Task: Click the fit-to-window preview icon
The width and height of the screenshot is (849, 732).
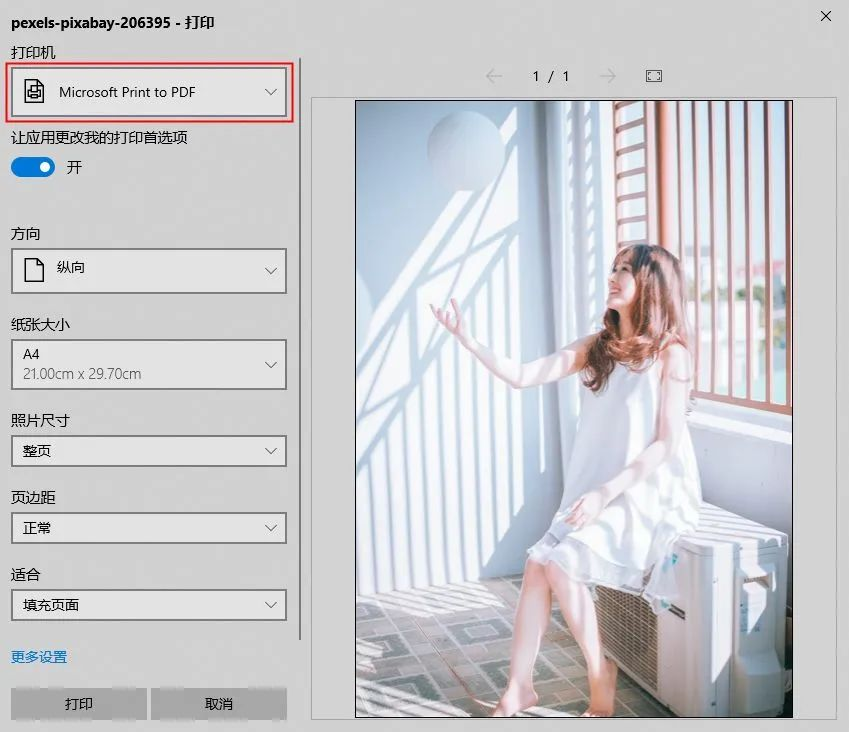Action: (x=653, y=75)
